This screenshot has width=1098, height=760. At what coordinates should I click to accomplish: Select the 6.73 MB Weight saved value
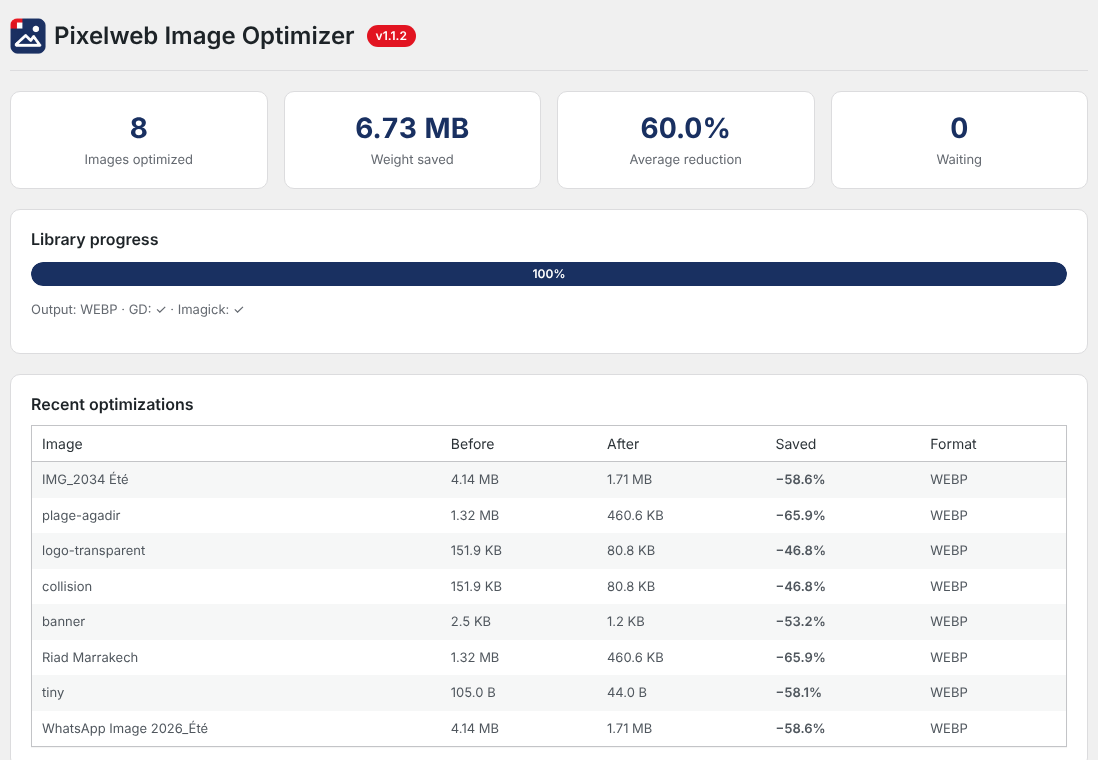pos(412,128)
